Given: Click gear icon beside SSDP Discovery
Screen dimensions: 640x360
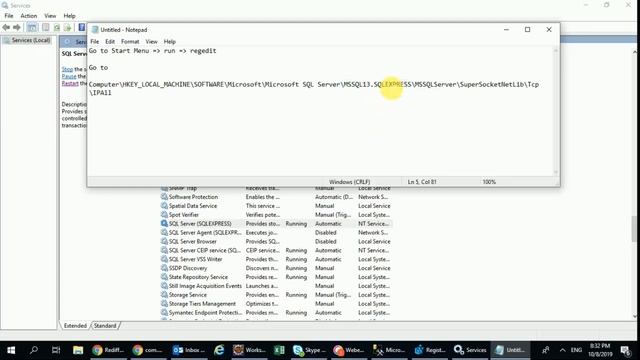Looking at the screenshot, I should coord(164,268).
